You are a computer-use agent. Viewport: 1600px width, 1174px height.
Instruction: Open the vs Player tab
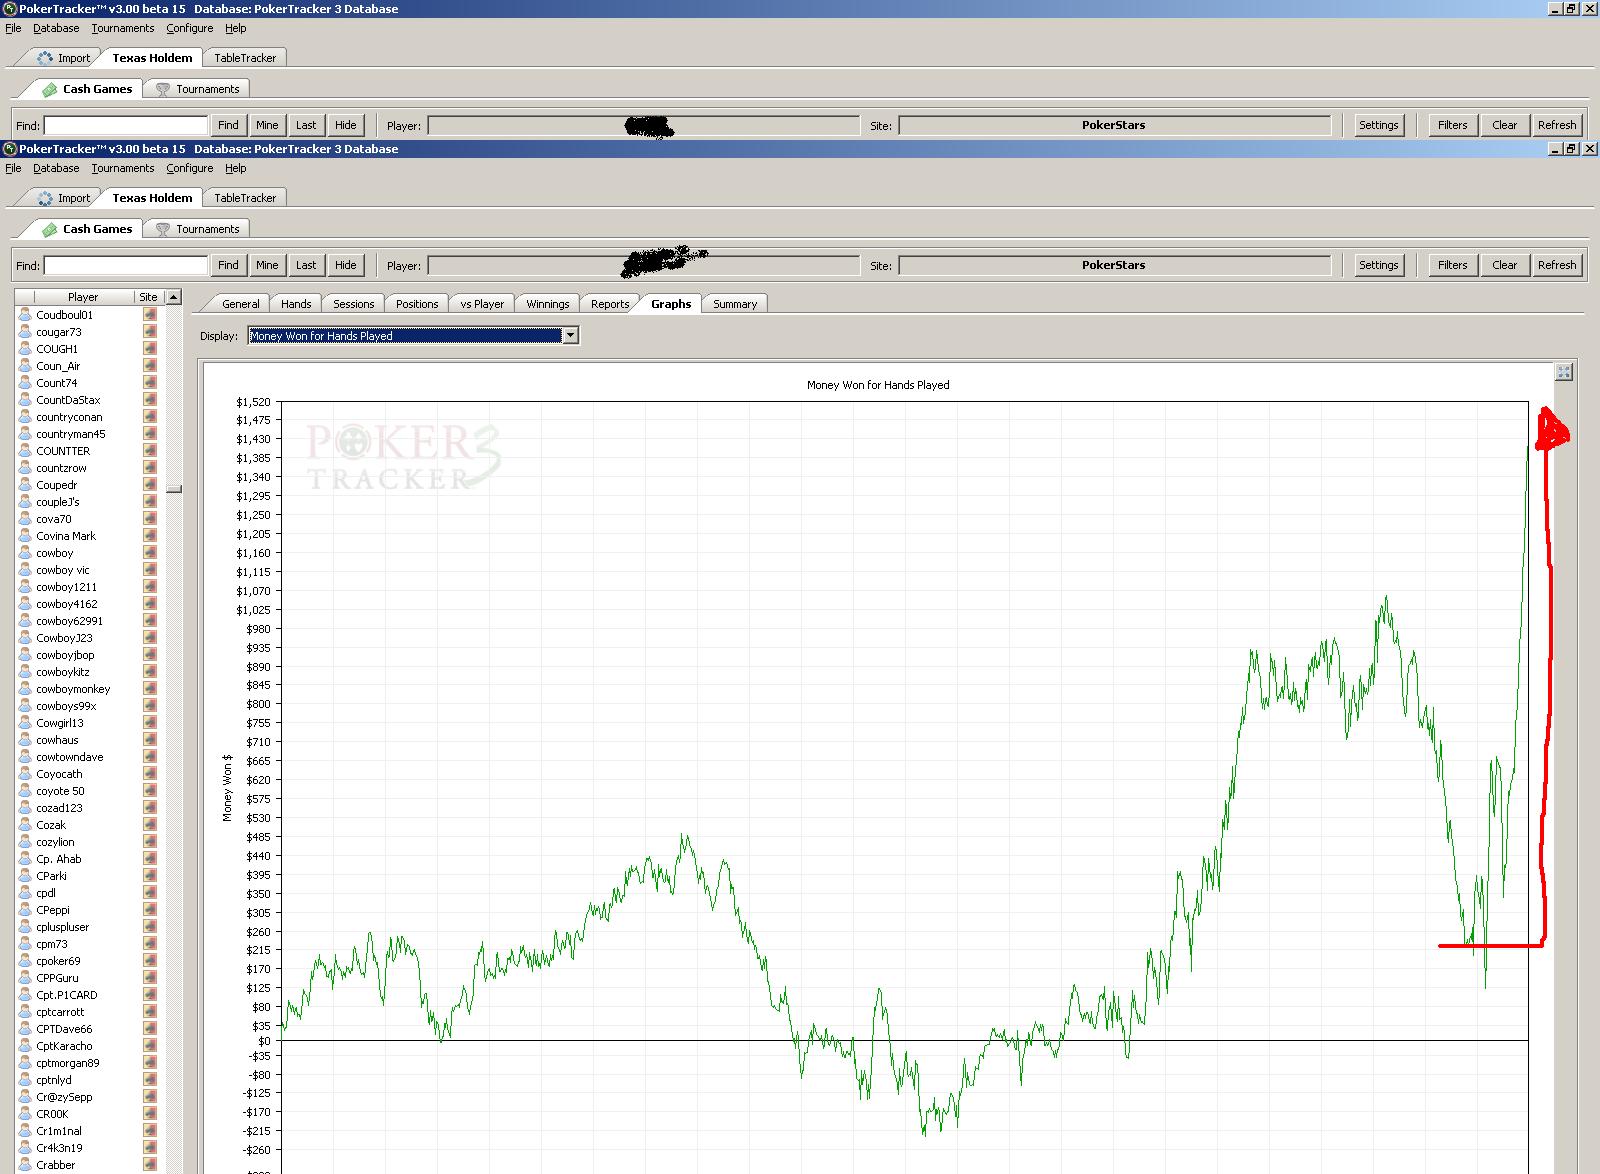482,304
